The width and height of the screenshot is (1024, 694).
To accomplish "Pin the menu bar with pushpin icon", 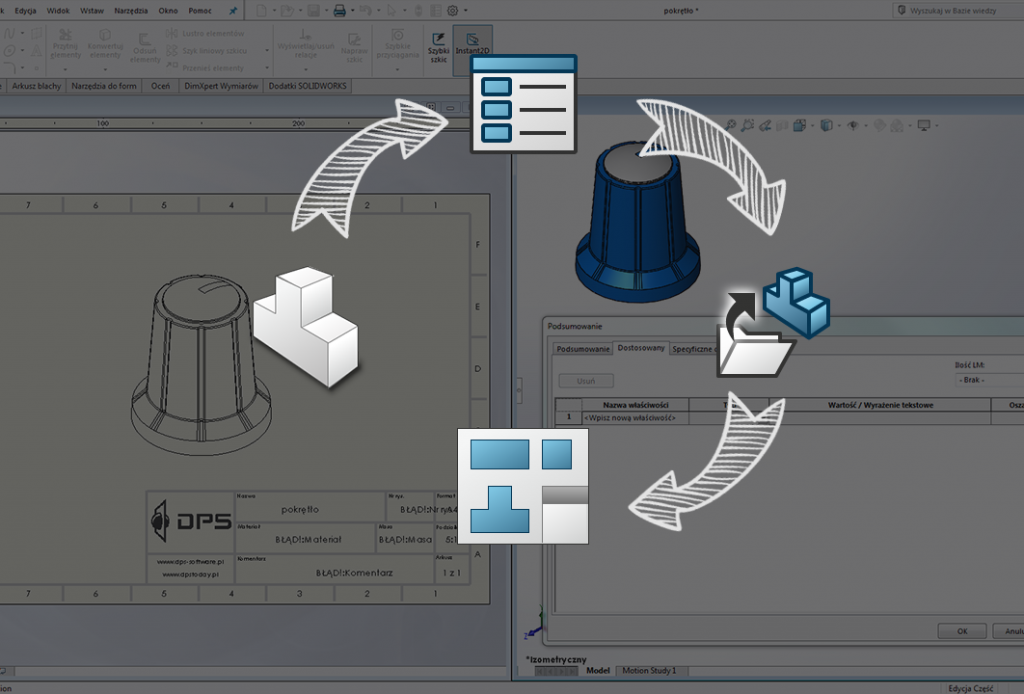I will [x=233, y=10].
